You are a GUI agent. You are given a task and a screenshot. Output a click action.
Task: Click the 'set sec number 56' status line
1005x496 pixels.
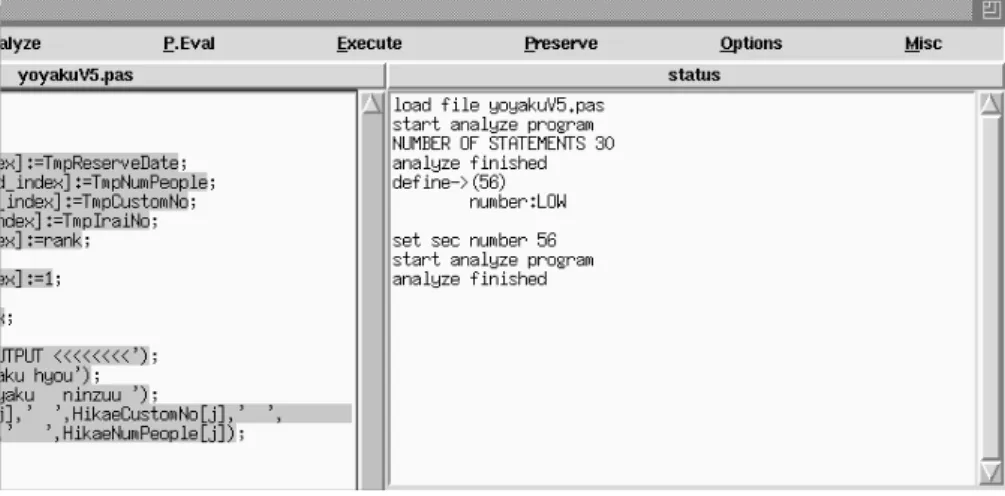[474, 241]
